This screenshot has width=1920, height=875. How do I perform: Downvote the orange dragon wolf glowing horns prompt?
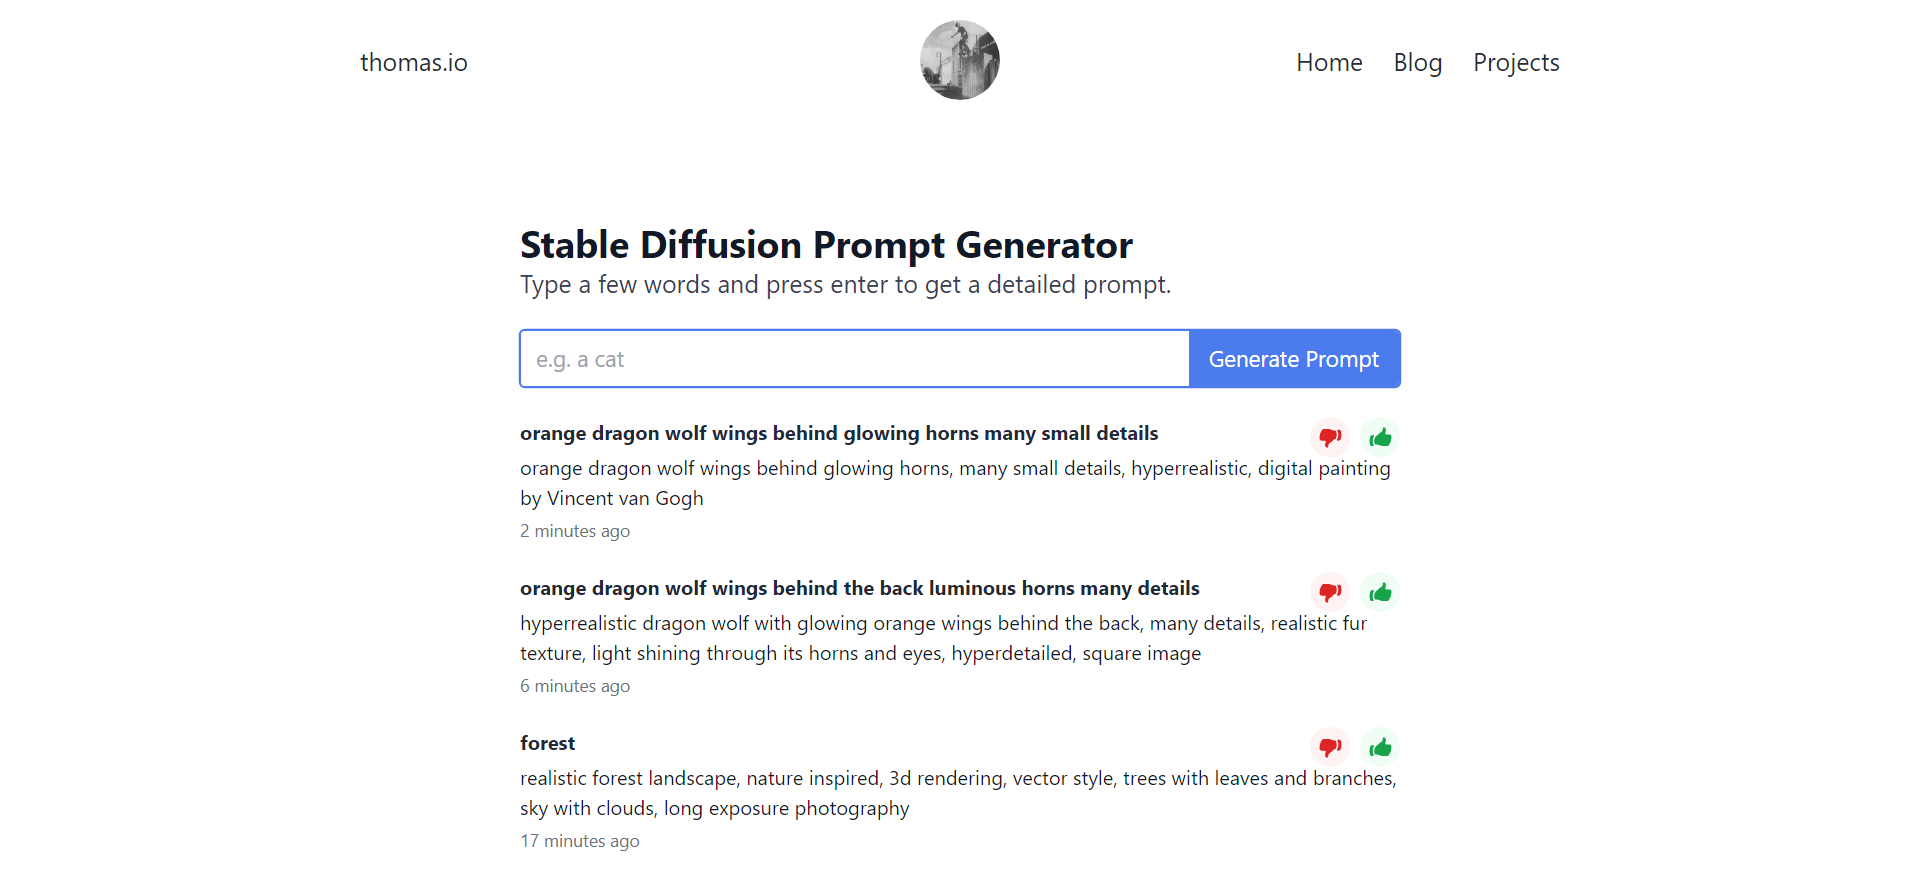(1330, 437)
